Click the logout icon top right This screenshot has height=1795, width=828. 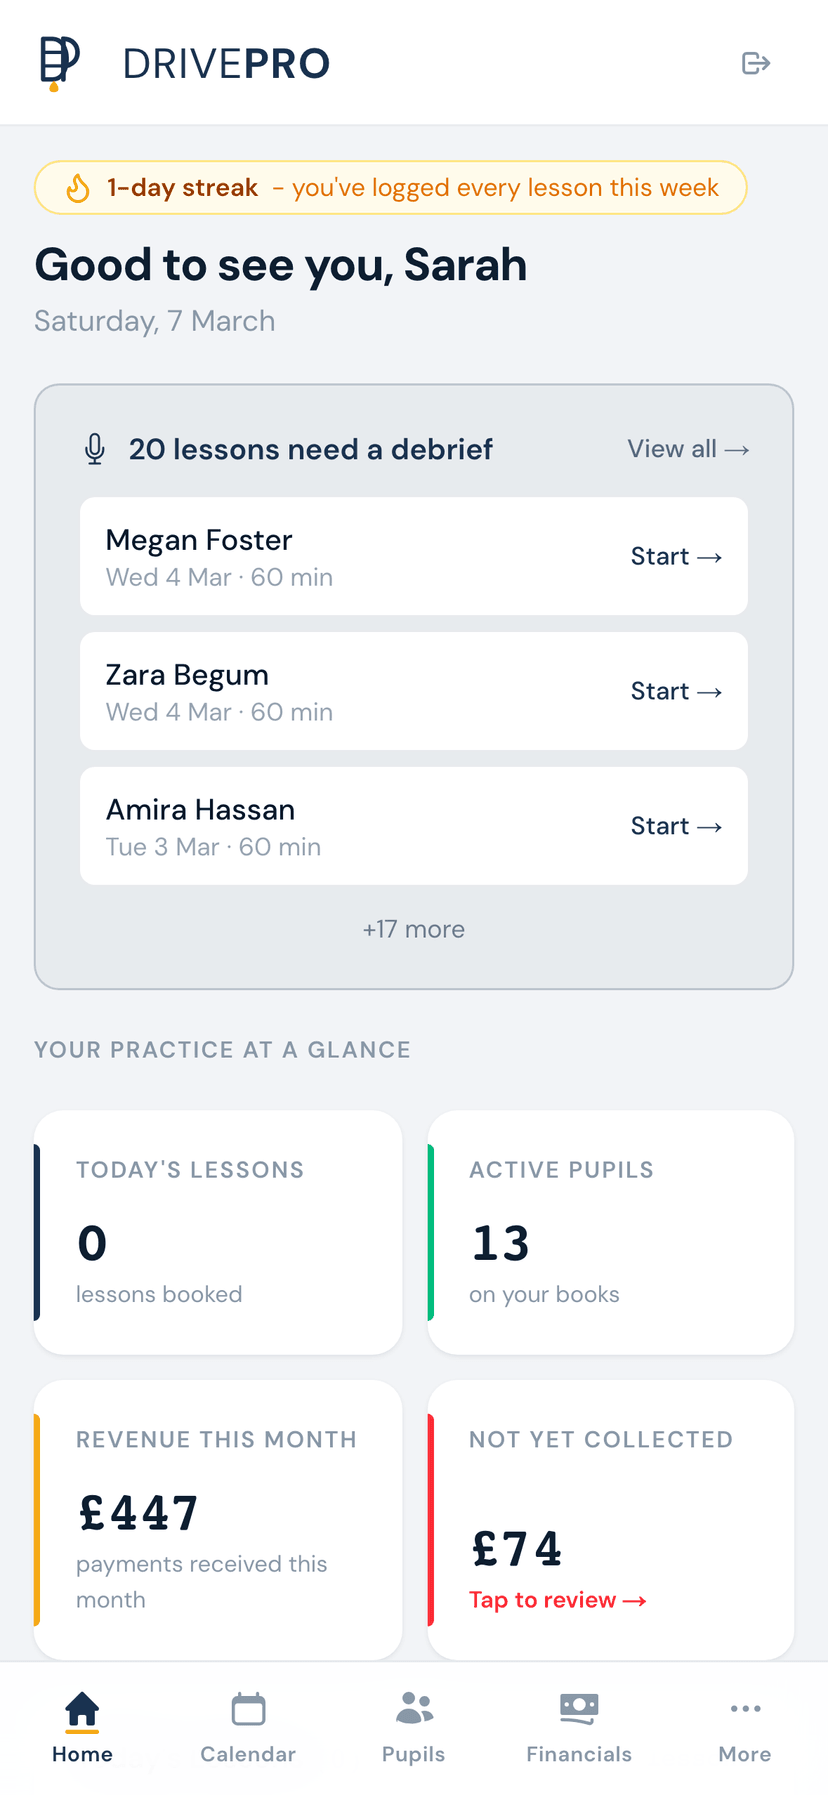[757, 62]
